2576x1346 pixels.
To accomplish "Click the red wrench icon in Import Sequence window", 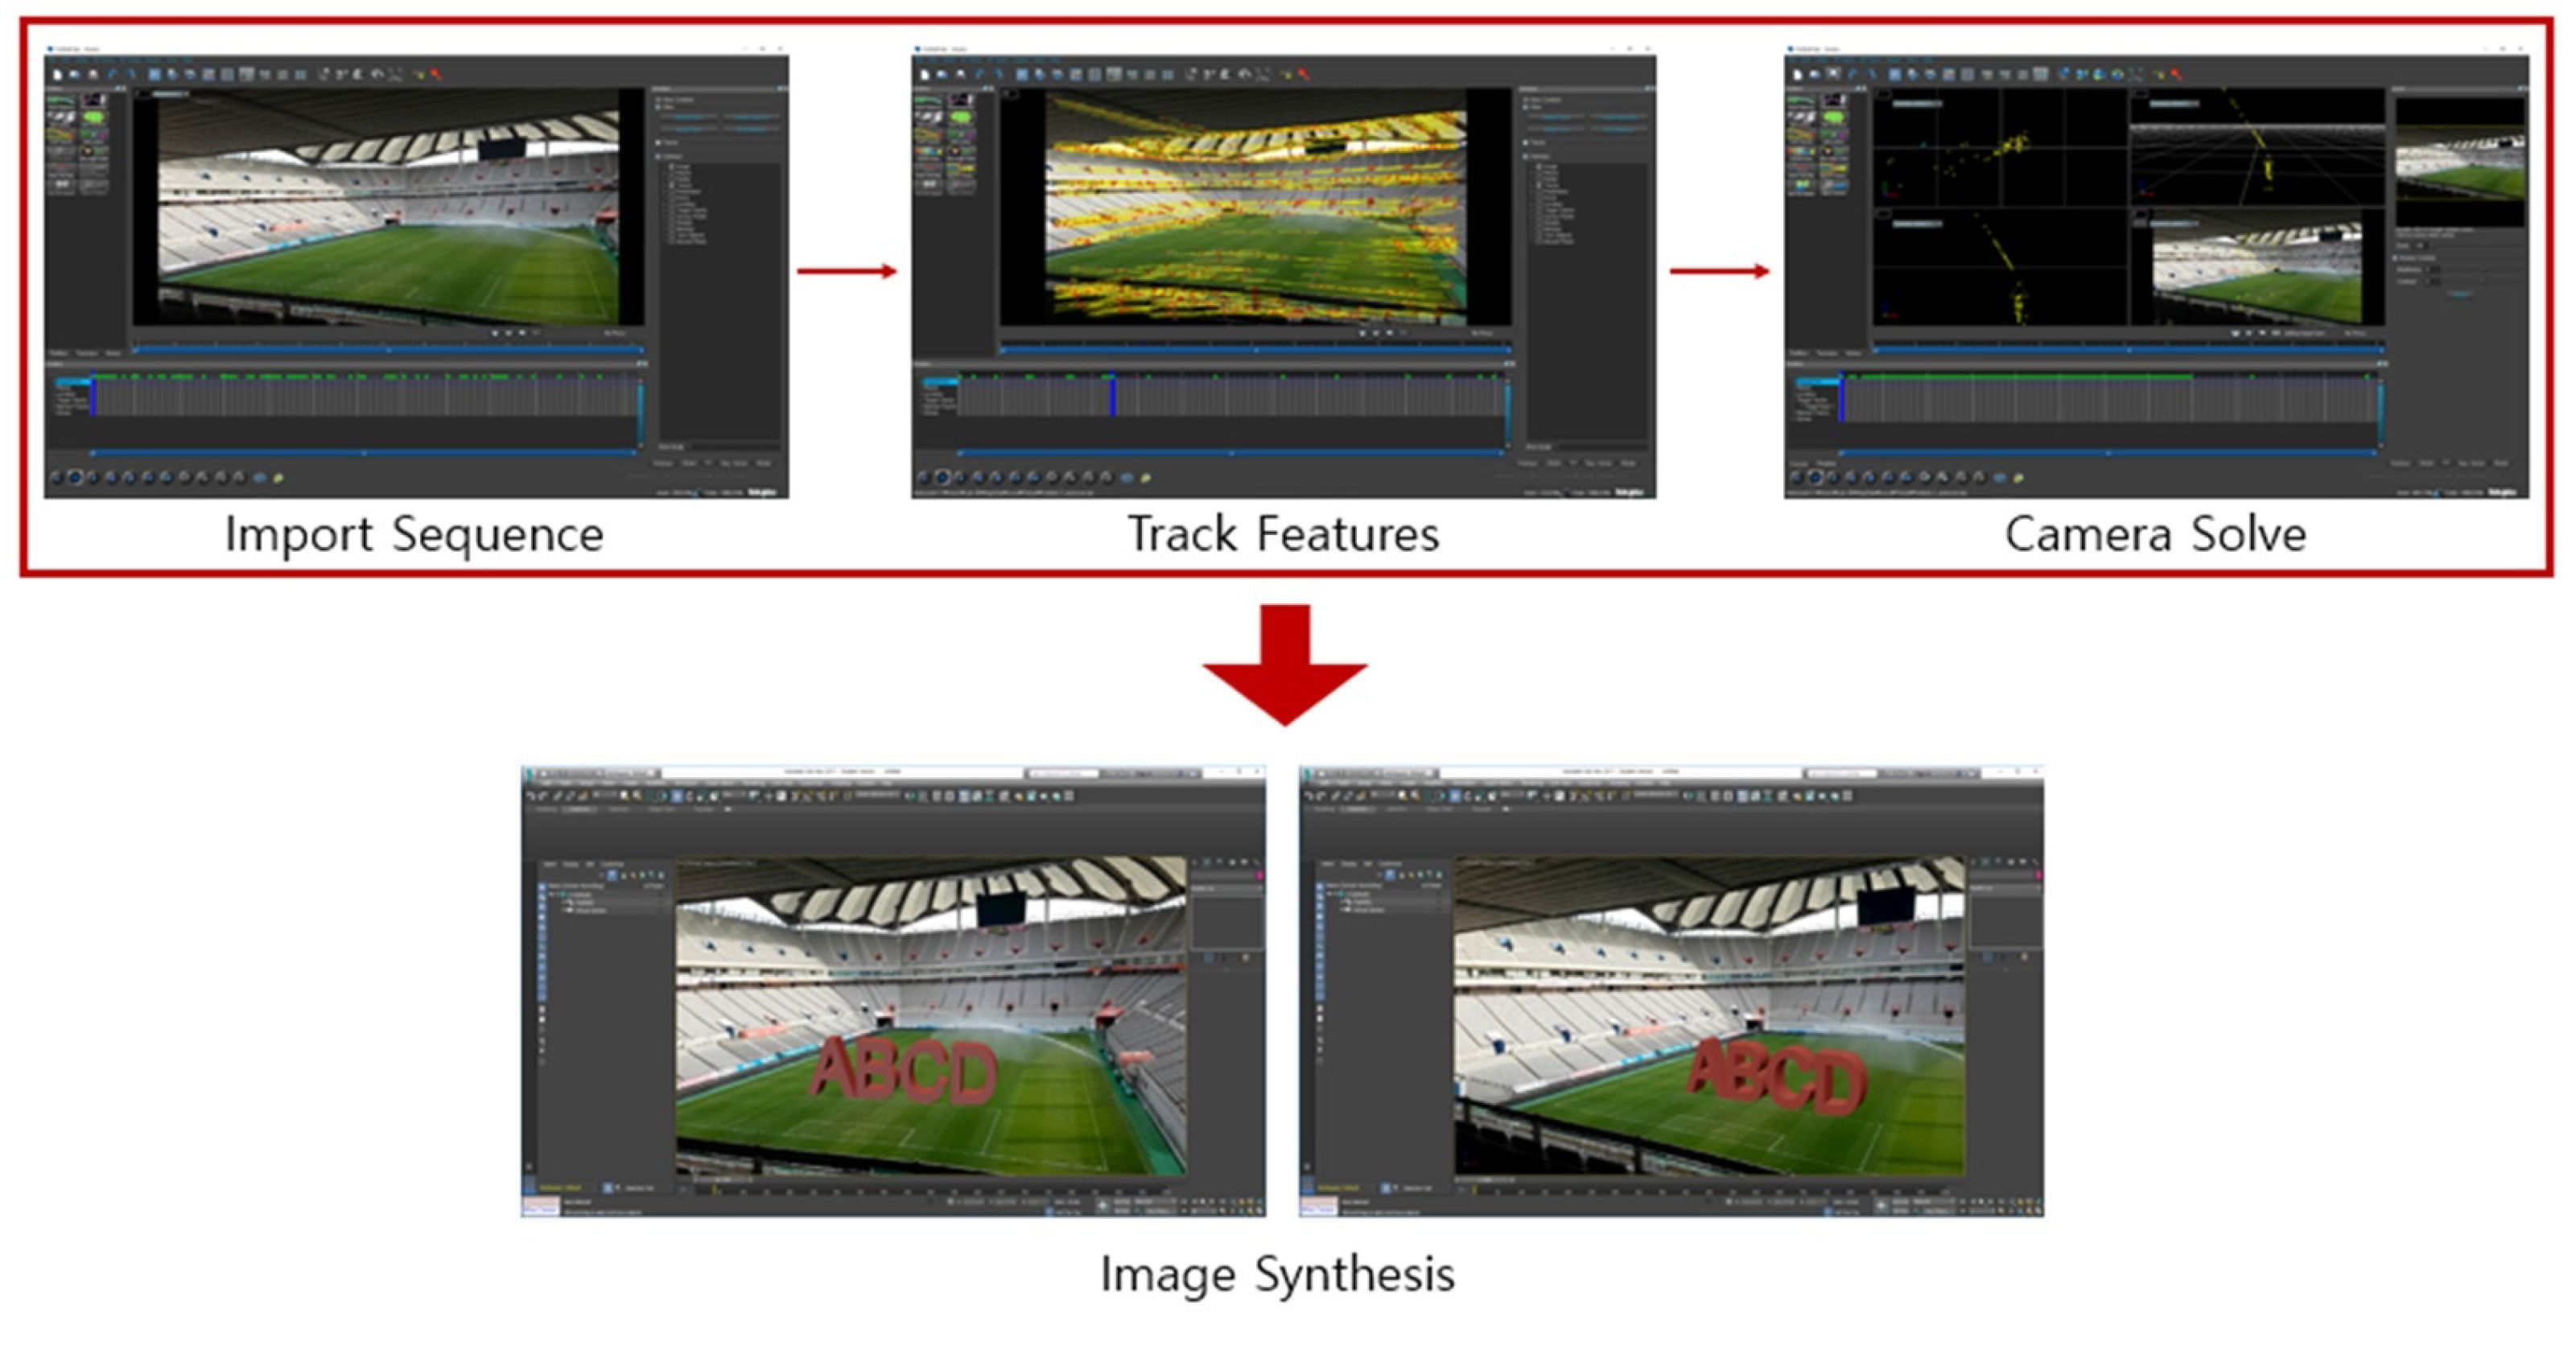I will click(436, 74).
